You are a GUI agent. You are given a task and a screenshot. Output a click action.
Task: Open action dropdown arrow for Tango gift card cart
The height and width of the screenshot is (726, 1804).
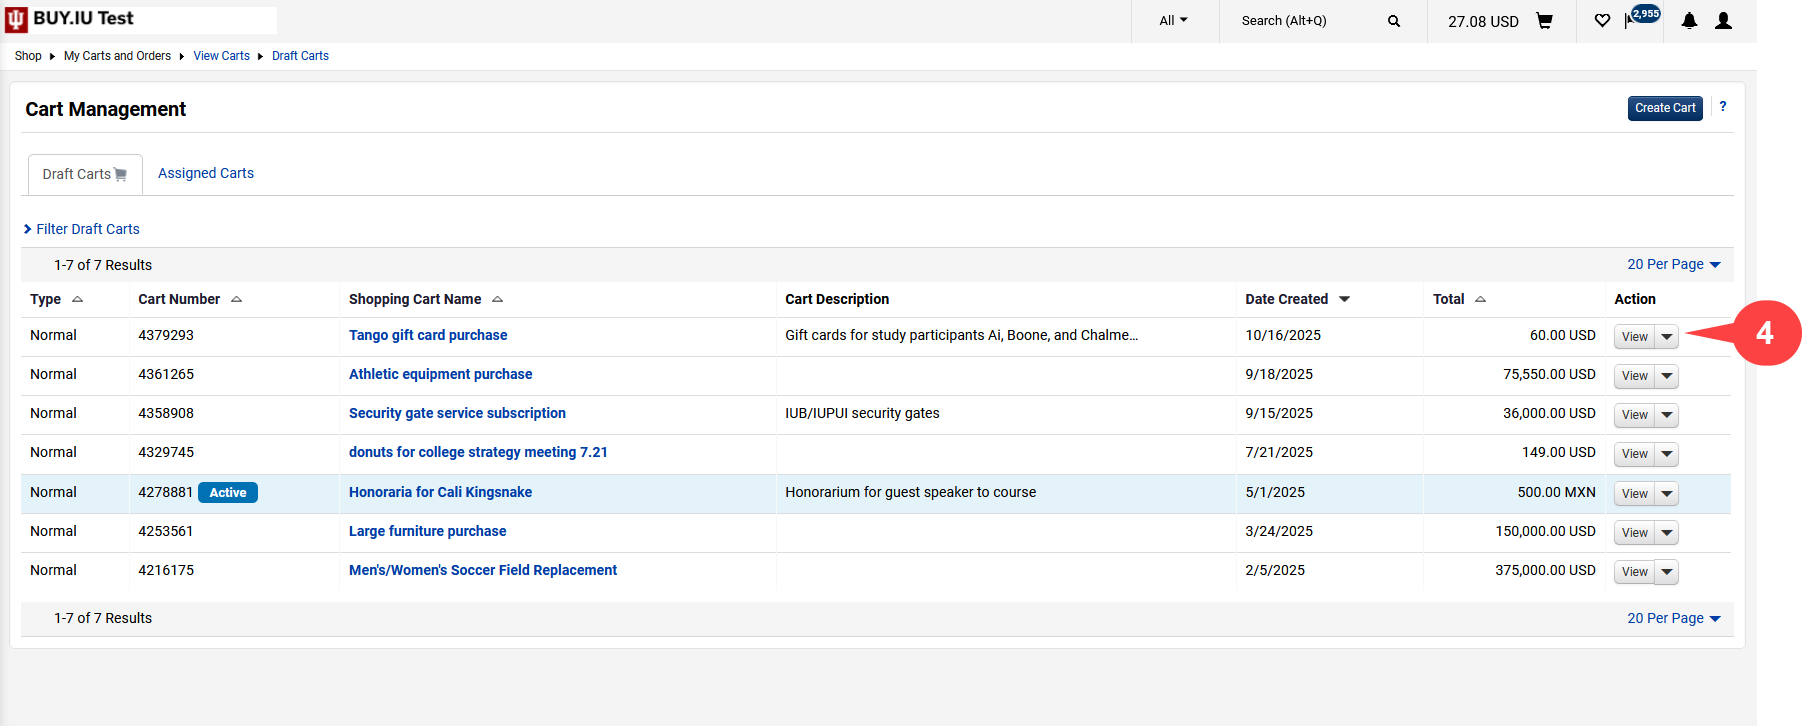tap(1666, 337)
